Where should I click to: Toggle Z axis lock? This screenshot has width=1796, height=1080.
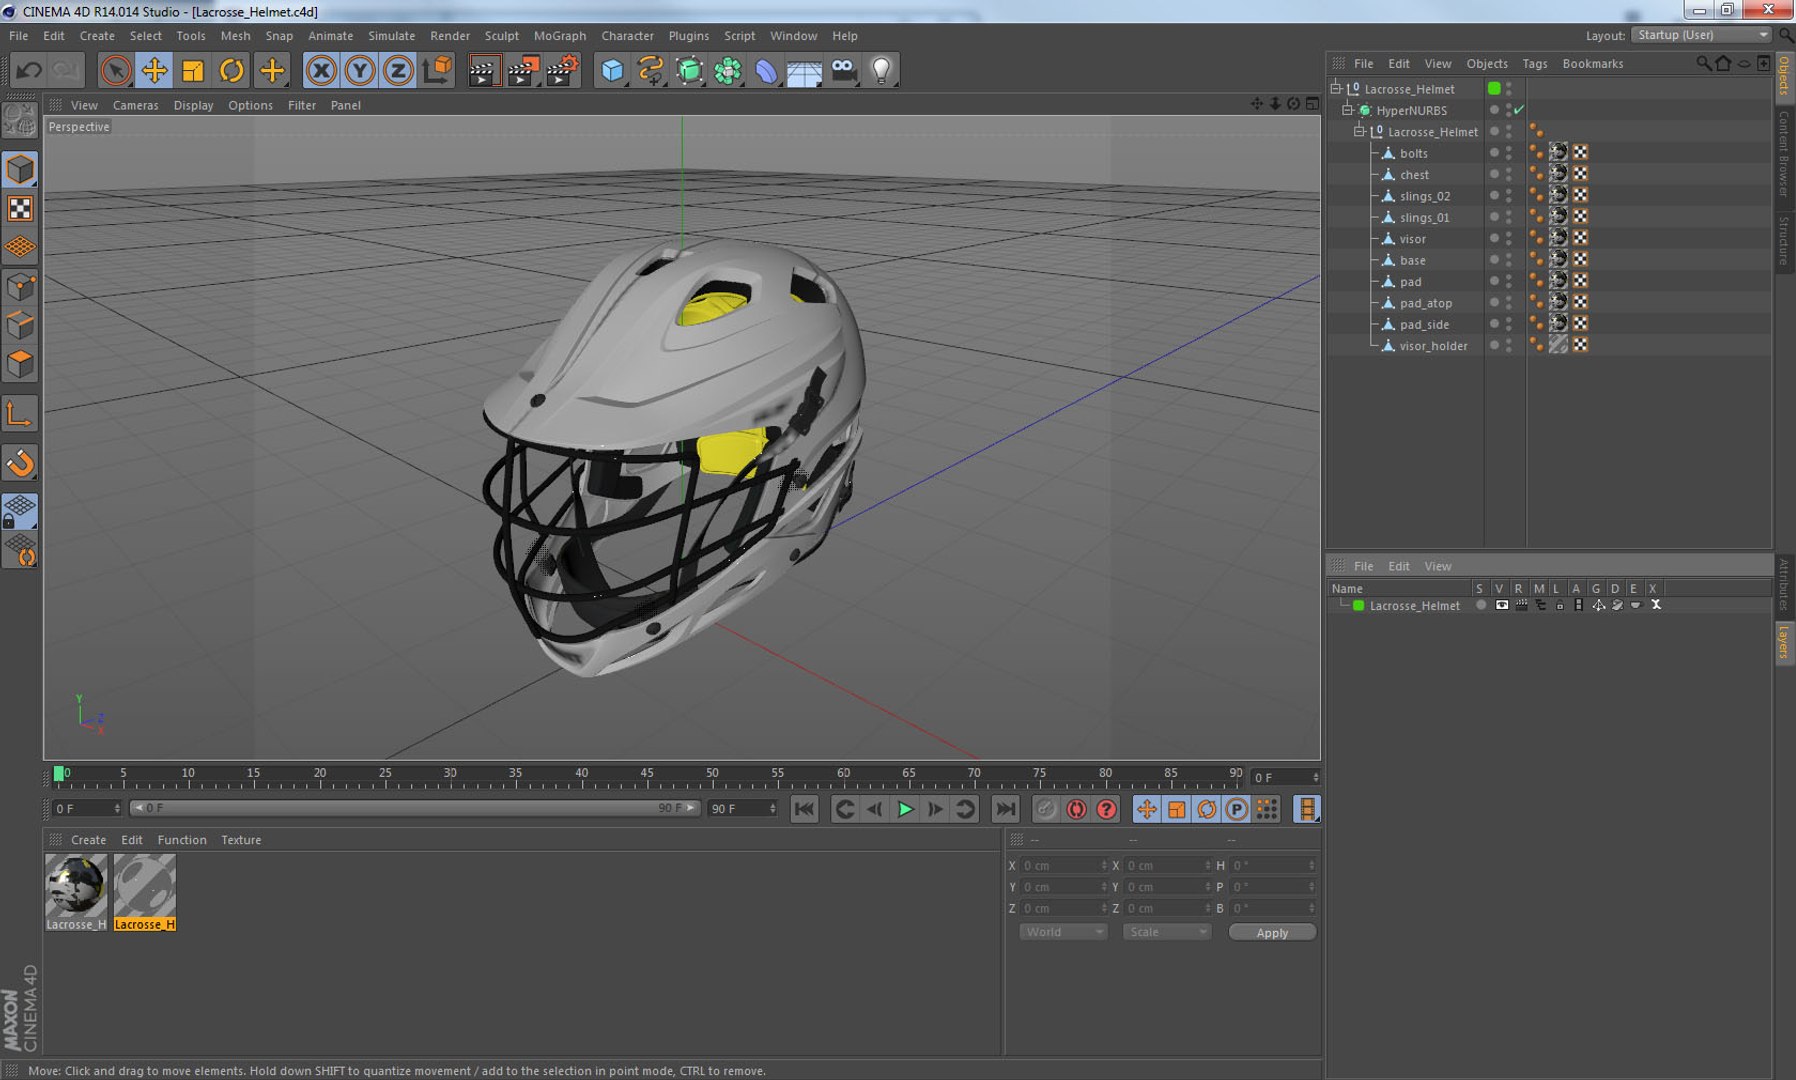pyautogui.click(x=398, y=71)
